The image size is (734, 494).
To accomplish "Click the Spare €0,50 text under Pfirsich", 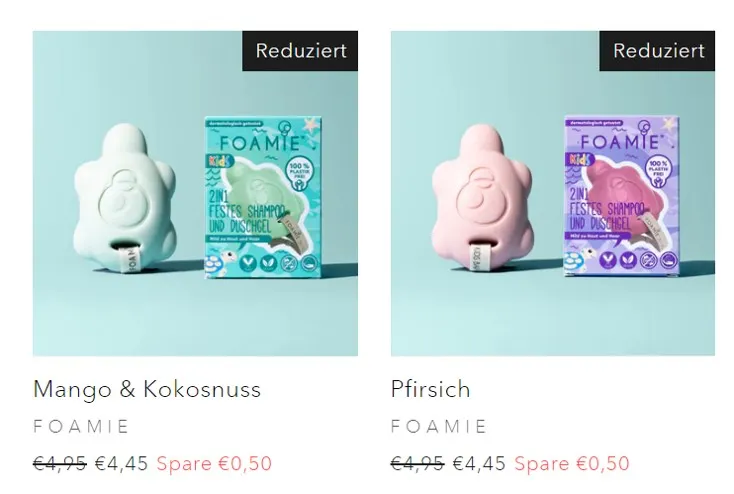I will tap(572, 464).
